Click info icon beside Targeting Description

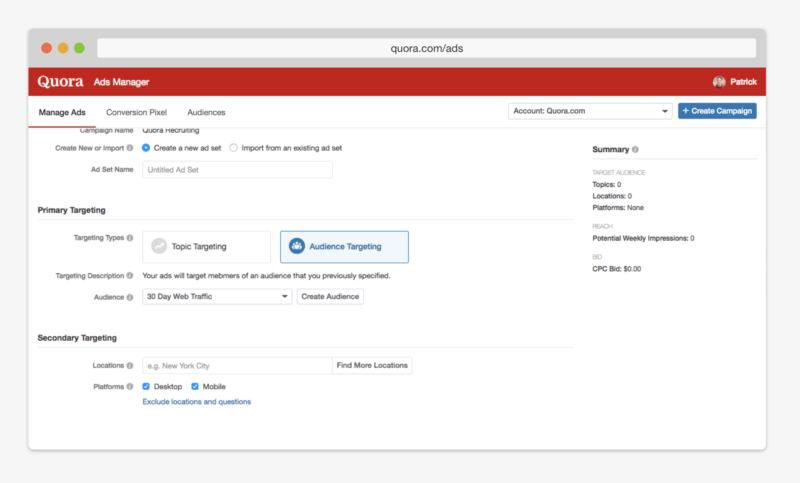130,275
